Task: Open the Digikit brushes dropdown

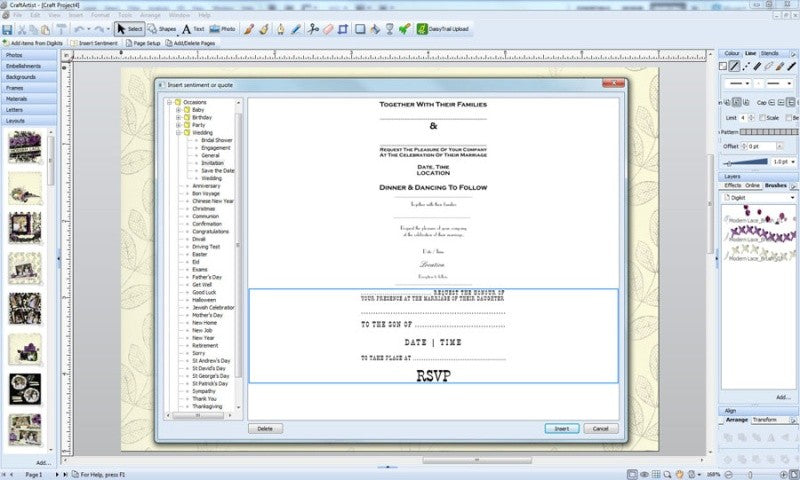Action: click(759, 197)
